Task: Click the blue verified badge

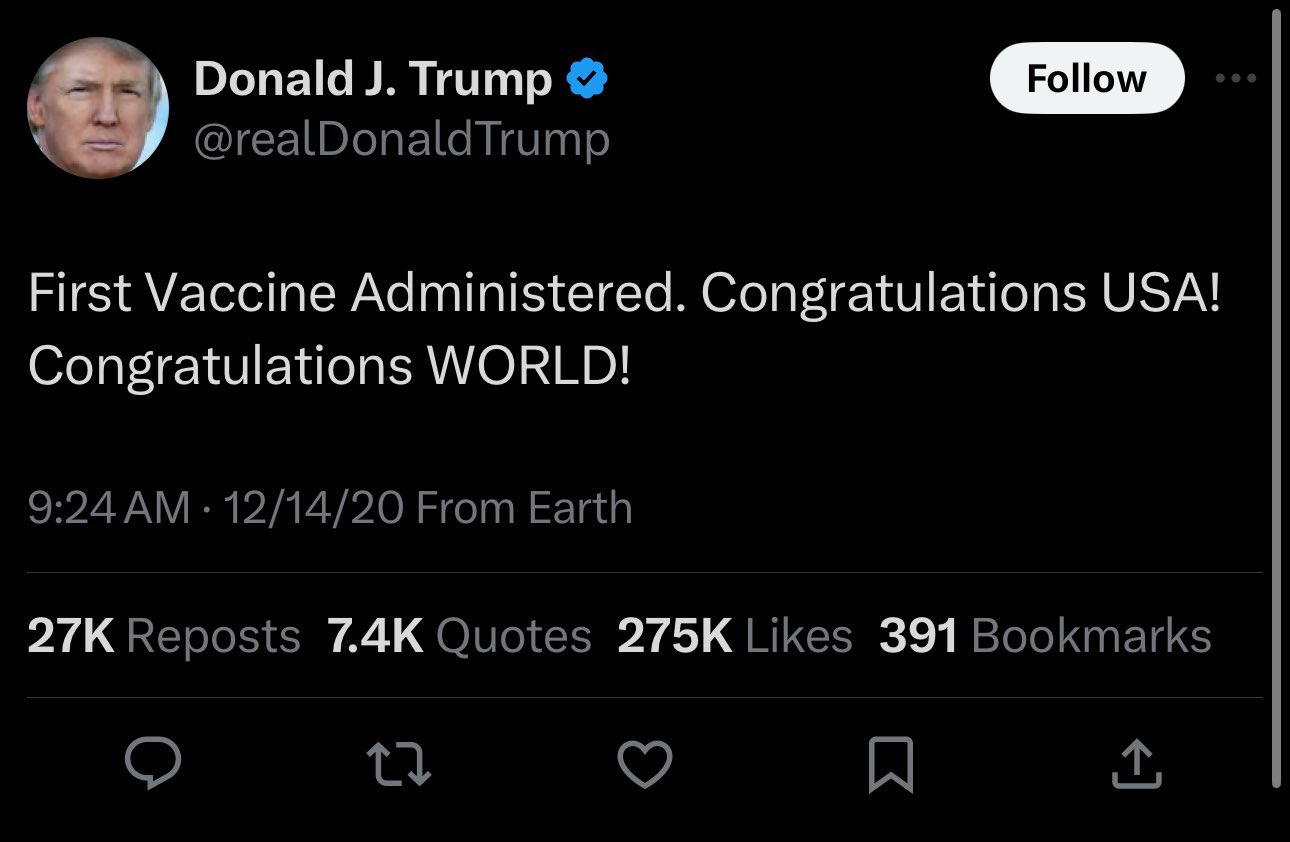Action: click(588, 80)
